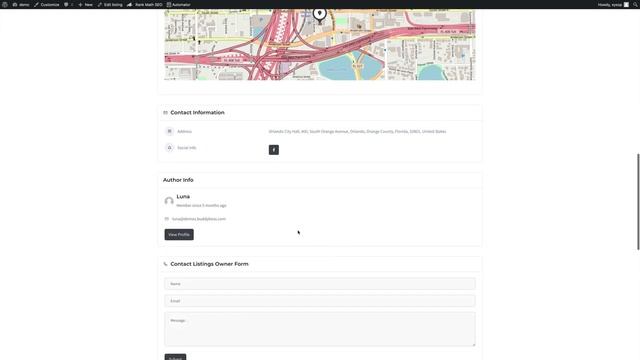Focus the Message text area
The height and width of the screenshot is (360, 640).
tap(320, 329)
